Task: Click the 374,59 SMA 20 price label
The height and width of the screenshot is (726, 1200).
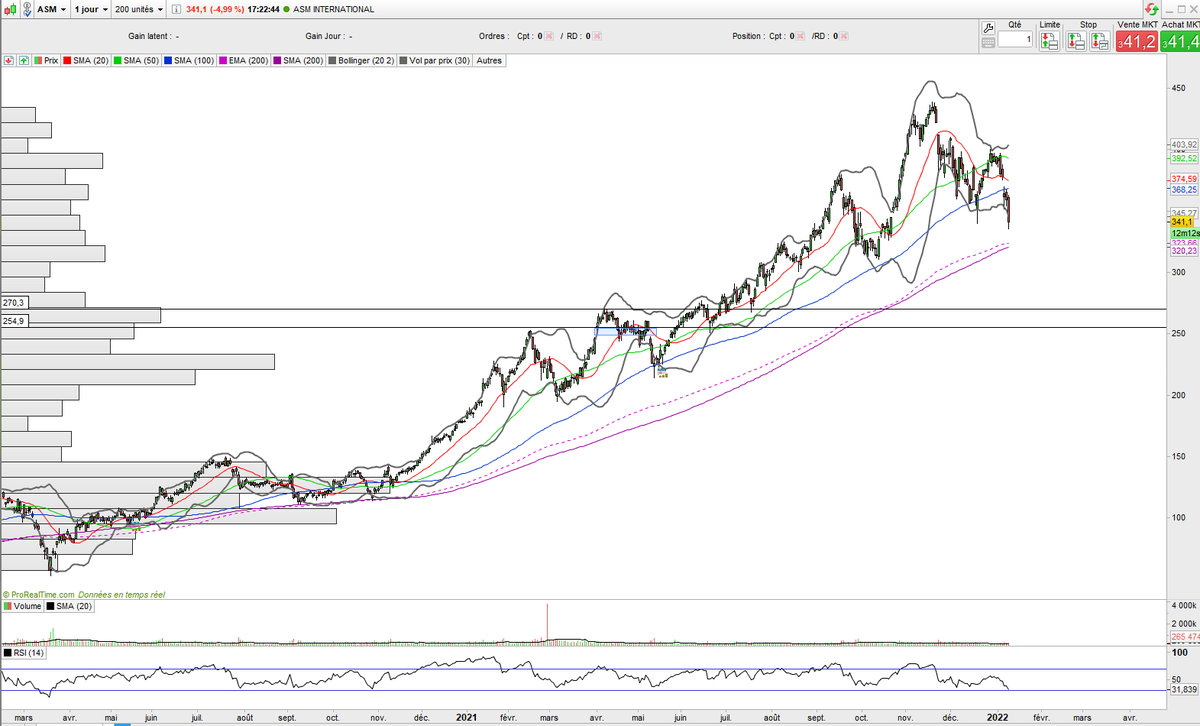Action: [x=1183, y=178]
